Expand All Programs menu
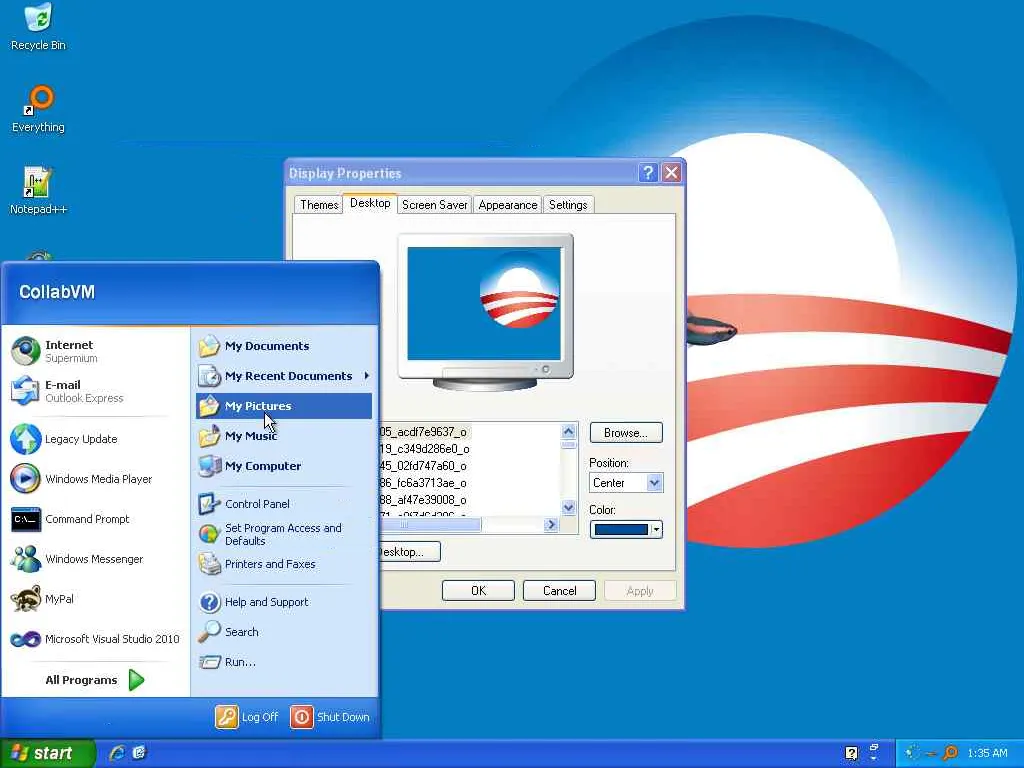The width and height of the screenshot is (1024, 768). [x=93, y=680]
